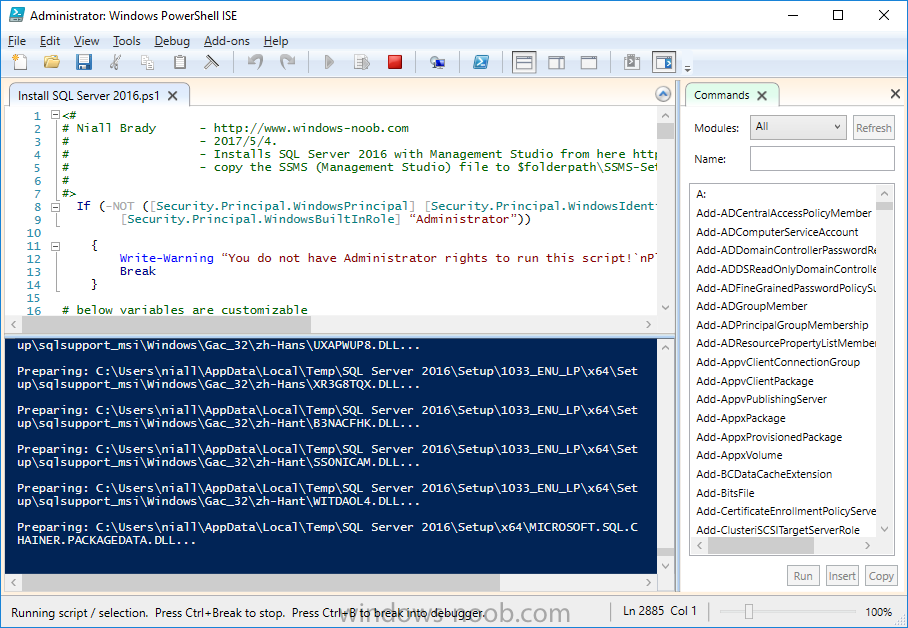Open a script with the folder icon
The image size is (908, 628).
point(52,62)
